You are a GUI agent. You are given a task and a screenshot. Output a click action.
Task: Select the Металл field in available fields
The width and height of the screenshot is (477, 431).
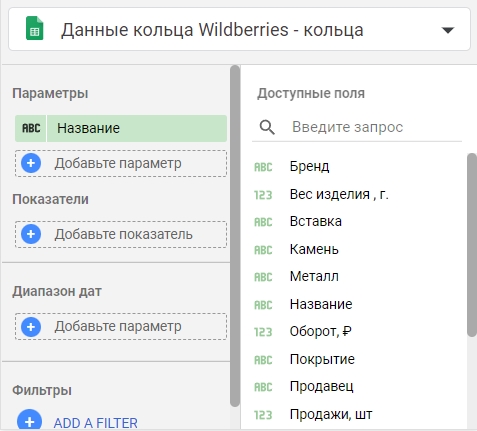pyautogui.click(x=314, y=276)
